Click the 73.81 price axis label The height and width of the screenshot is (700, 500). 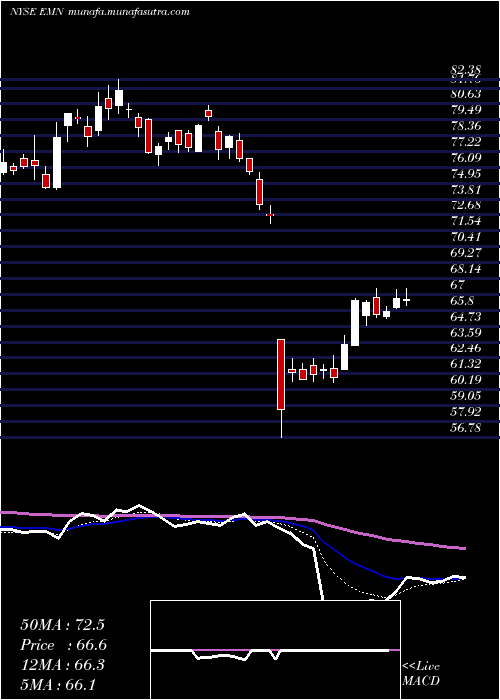[466, 189]
